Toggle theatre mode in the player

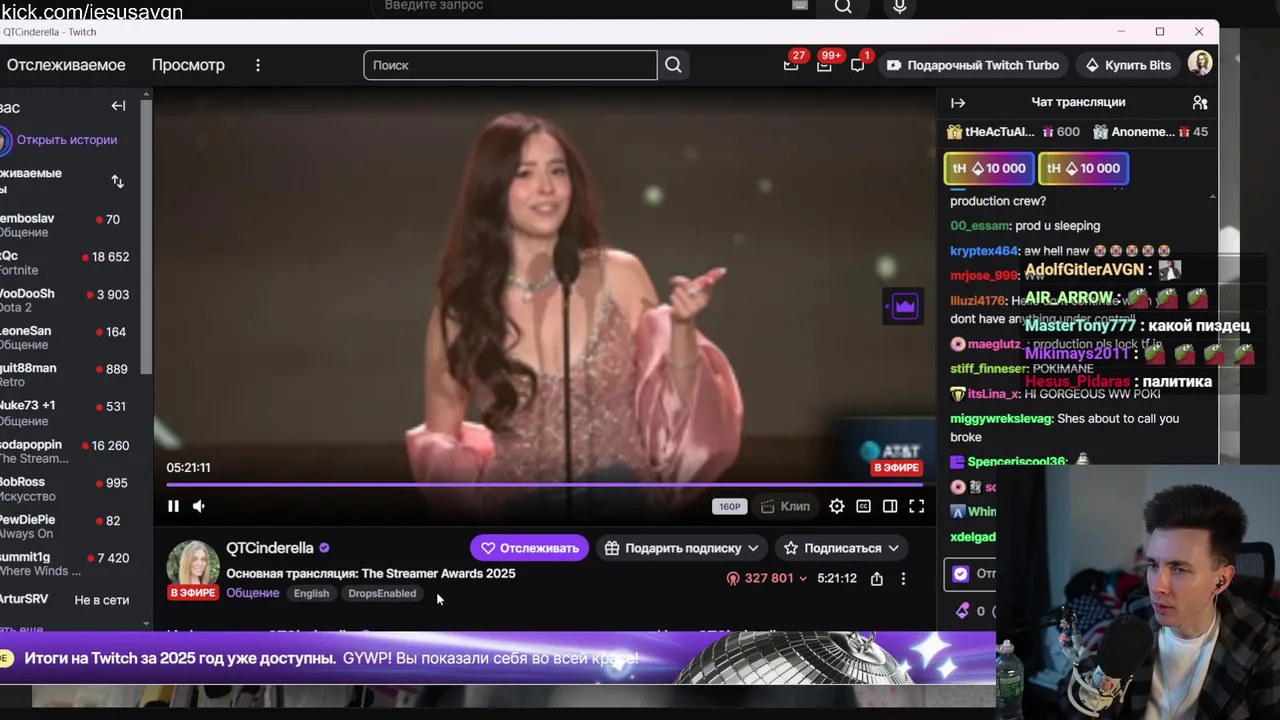coord(890,506)
